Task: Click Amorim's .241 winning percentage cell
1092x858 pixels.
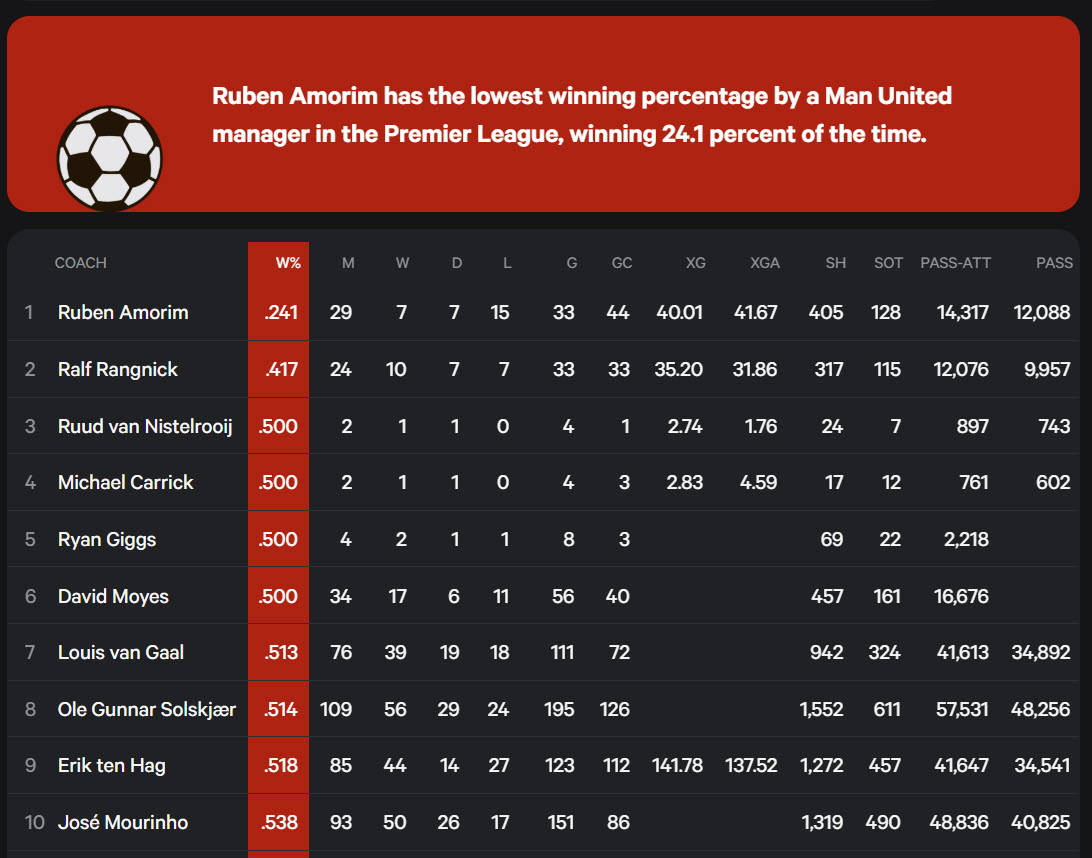Action: click(x=279, y=312)
